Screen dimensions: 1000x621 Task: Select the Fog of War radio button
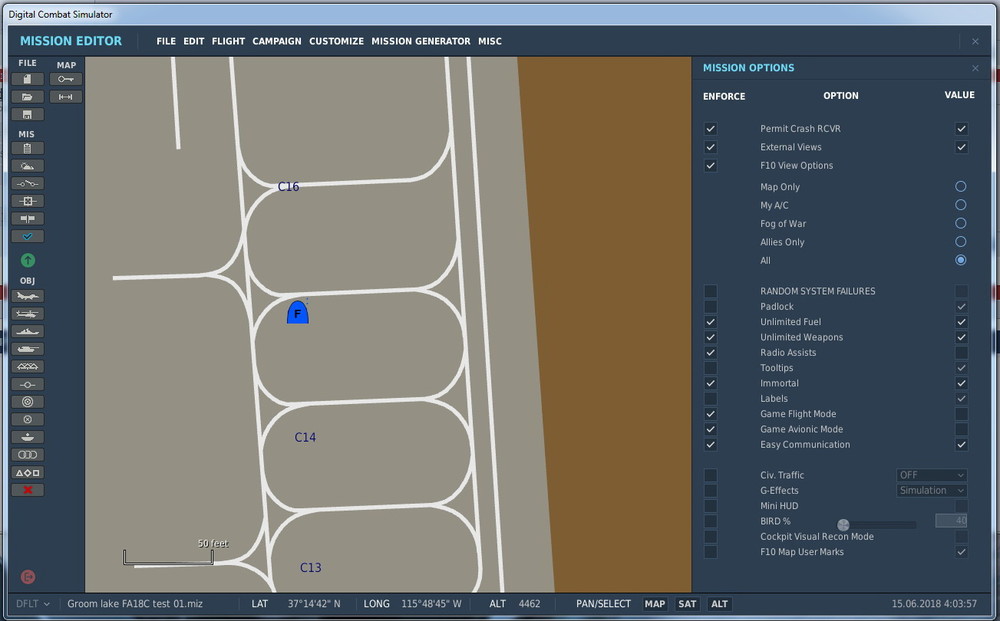pos(960,223)
